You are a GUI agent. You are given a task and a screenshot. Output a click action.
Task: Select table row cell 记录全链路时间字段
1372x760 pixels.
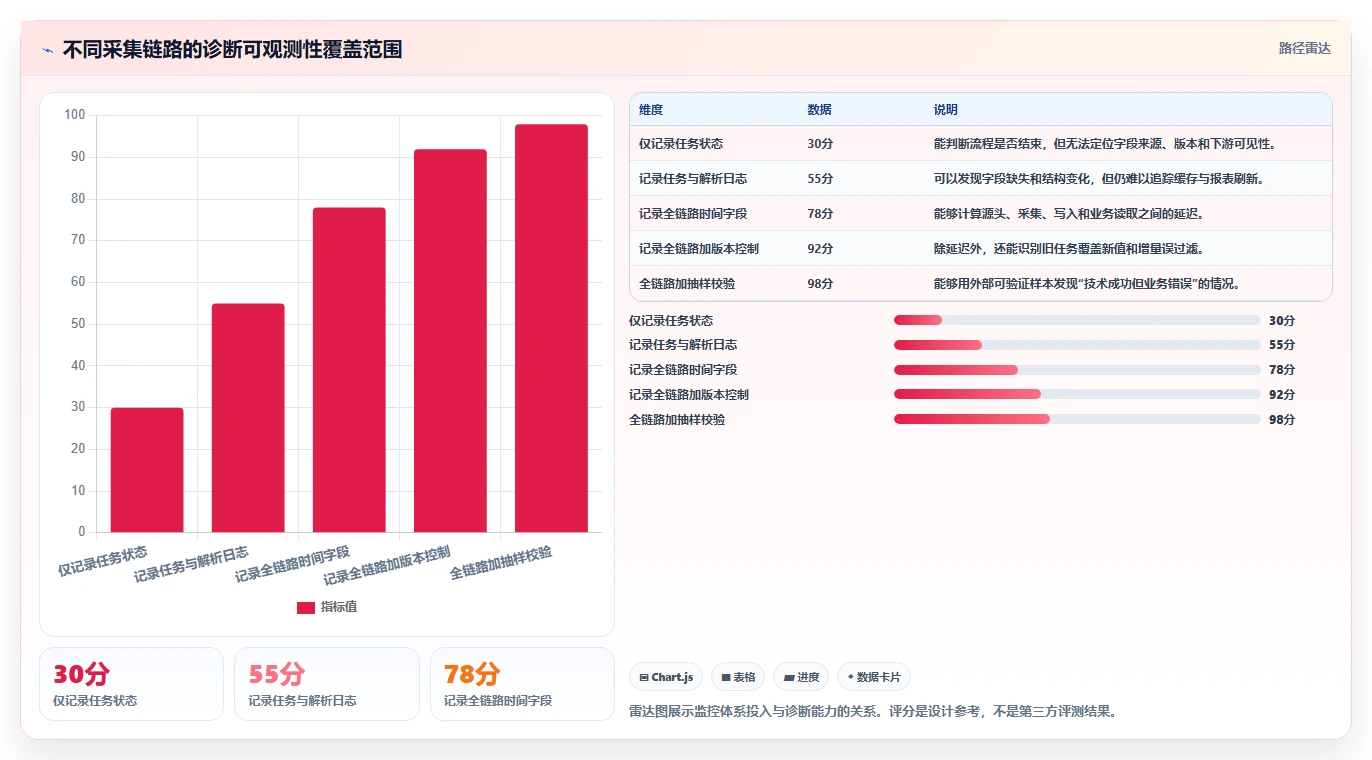click(x=693, y=214)
